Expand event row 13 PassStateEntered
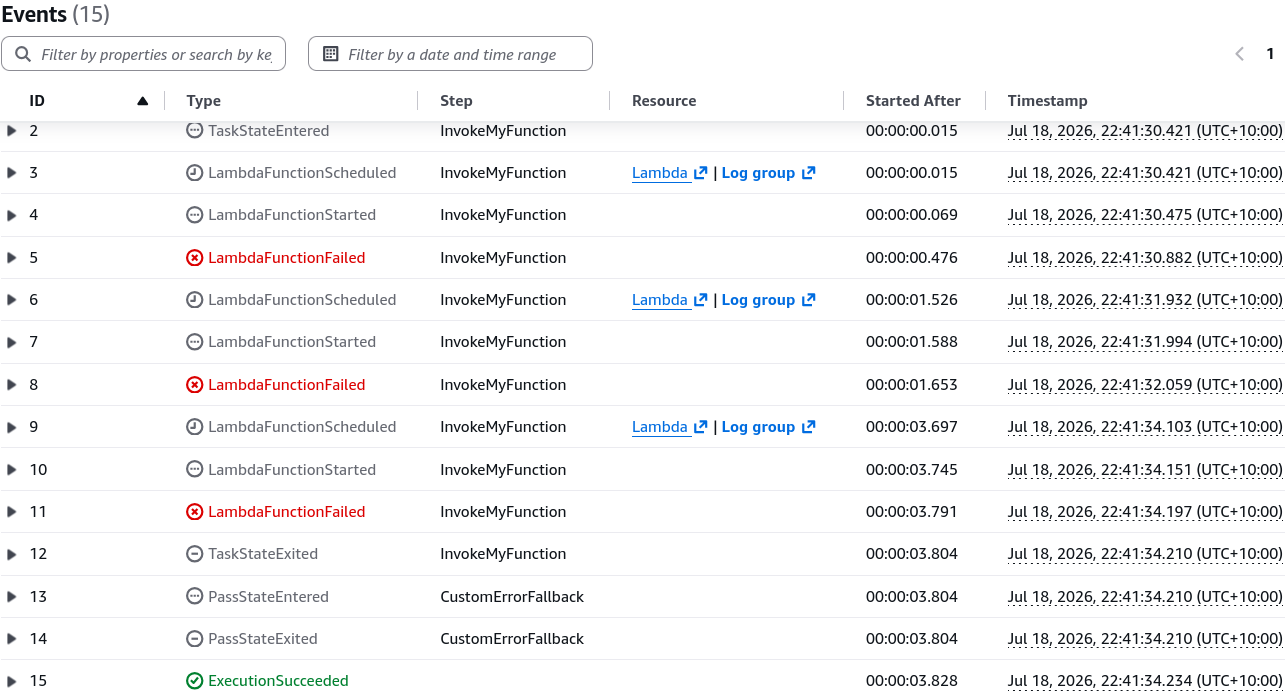Image resolution: width=1285 pixels, height=694 pixels. point(12,597)
